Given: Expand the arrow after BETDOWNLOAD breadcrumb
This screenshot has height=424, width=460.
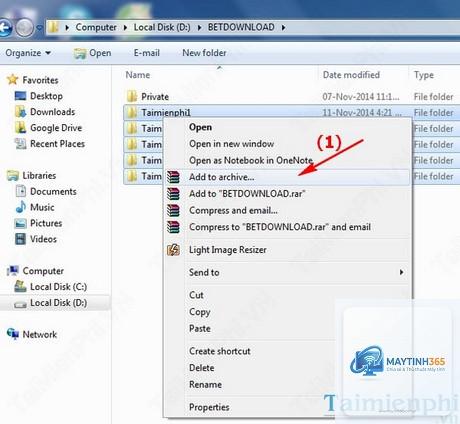Looking at the screenshot, I should point(283,27).
